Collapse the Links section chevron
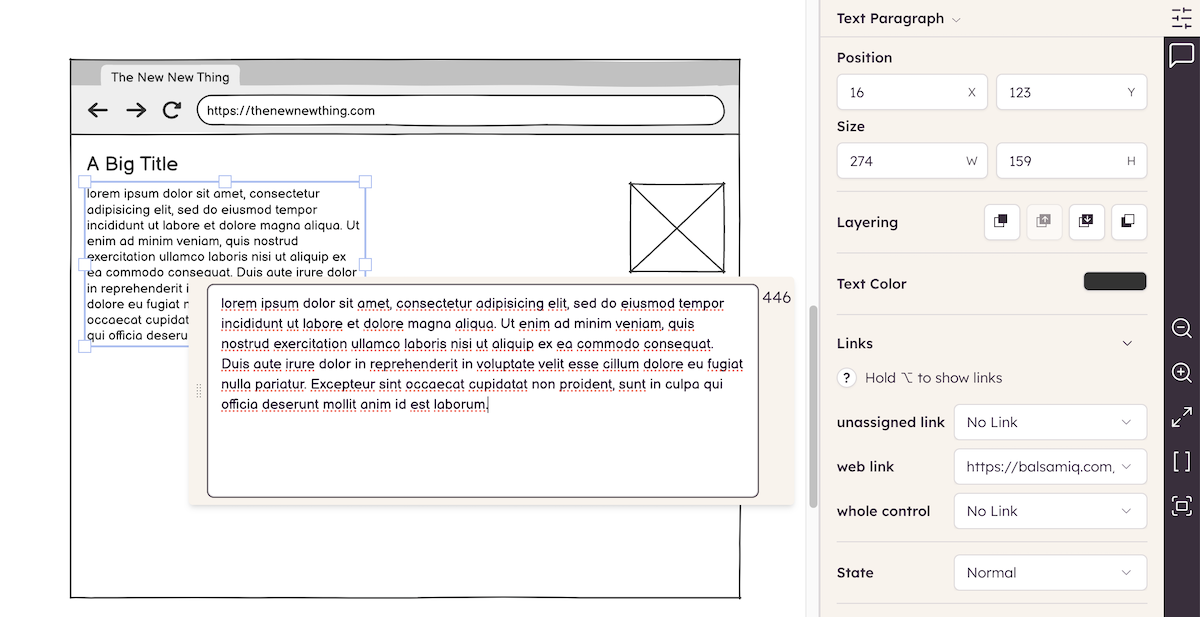The image size is (1200, 617). pos(1127,343)
